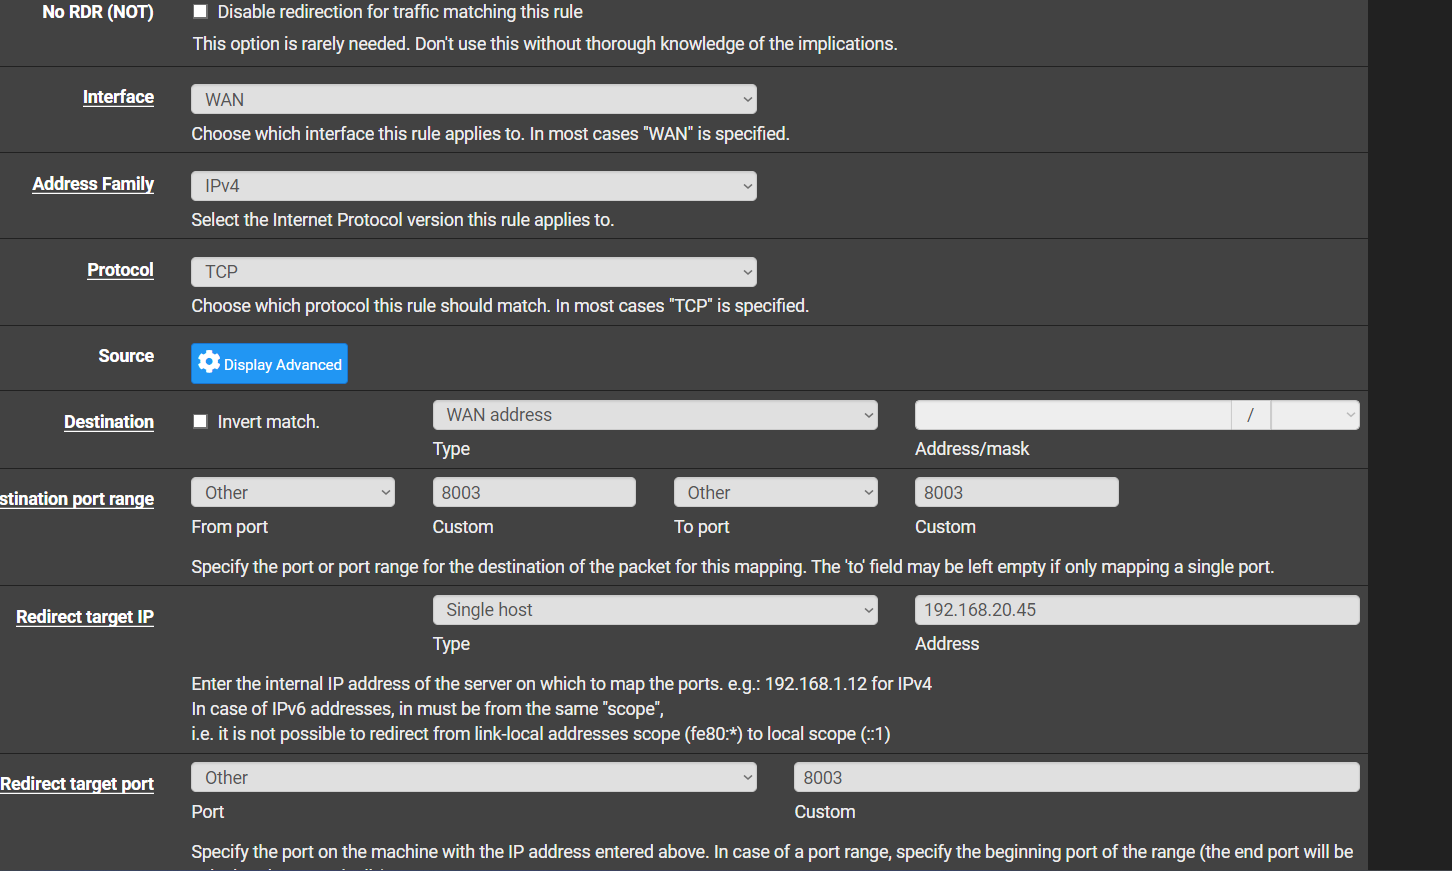The height and width of the screenshot is (871, 1452).
Task: Open the Redirect target port dropdown
Action: 474,777
